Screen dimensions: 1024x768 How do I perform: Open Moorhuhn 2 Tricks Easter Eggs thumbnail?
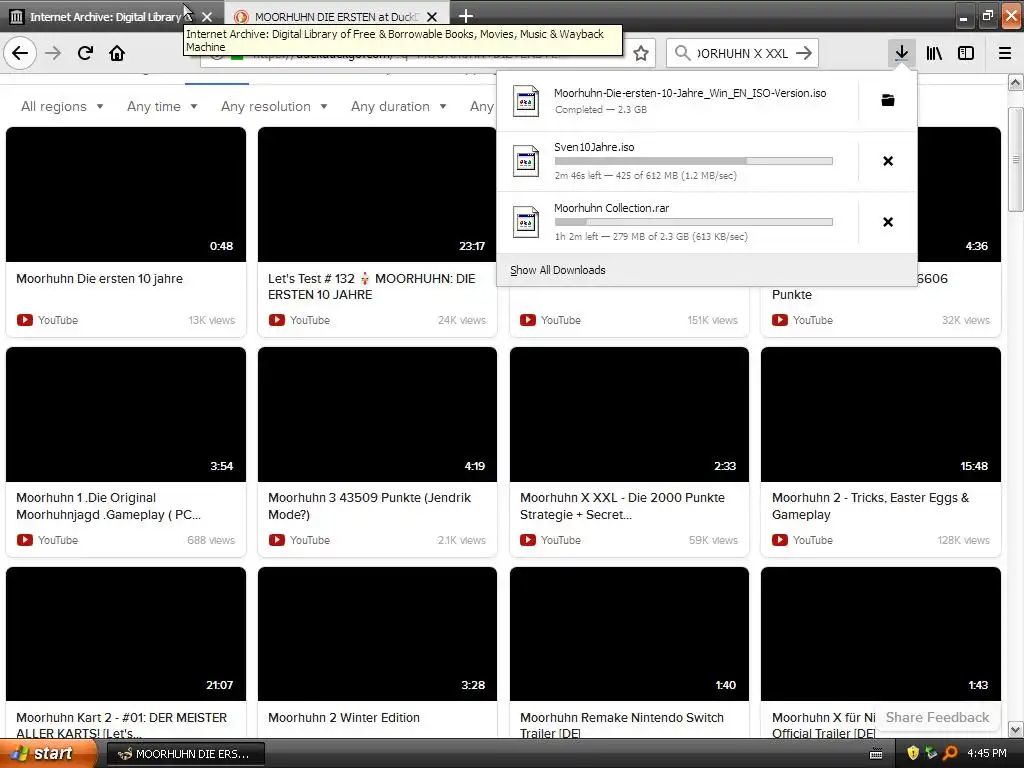tap(881, 414)
